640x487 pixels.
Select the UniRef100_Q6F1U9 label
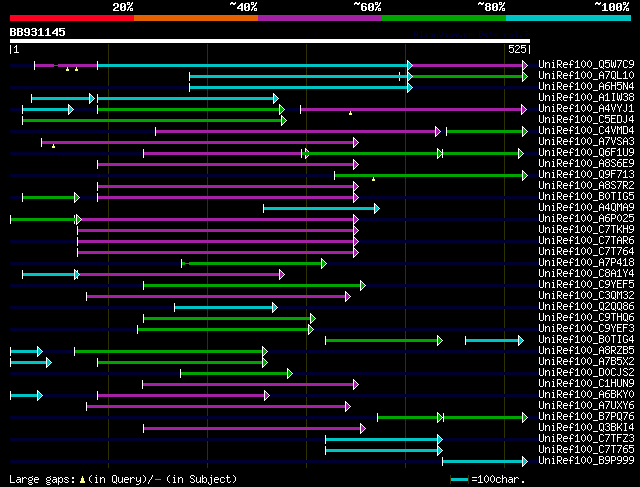pos(586,153)
